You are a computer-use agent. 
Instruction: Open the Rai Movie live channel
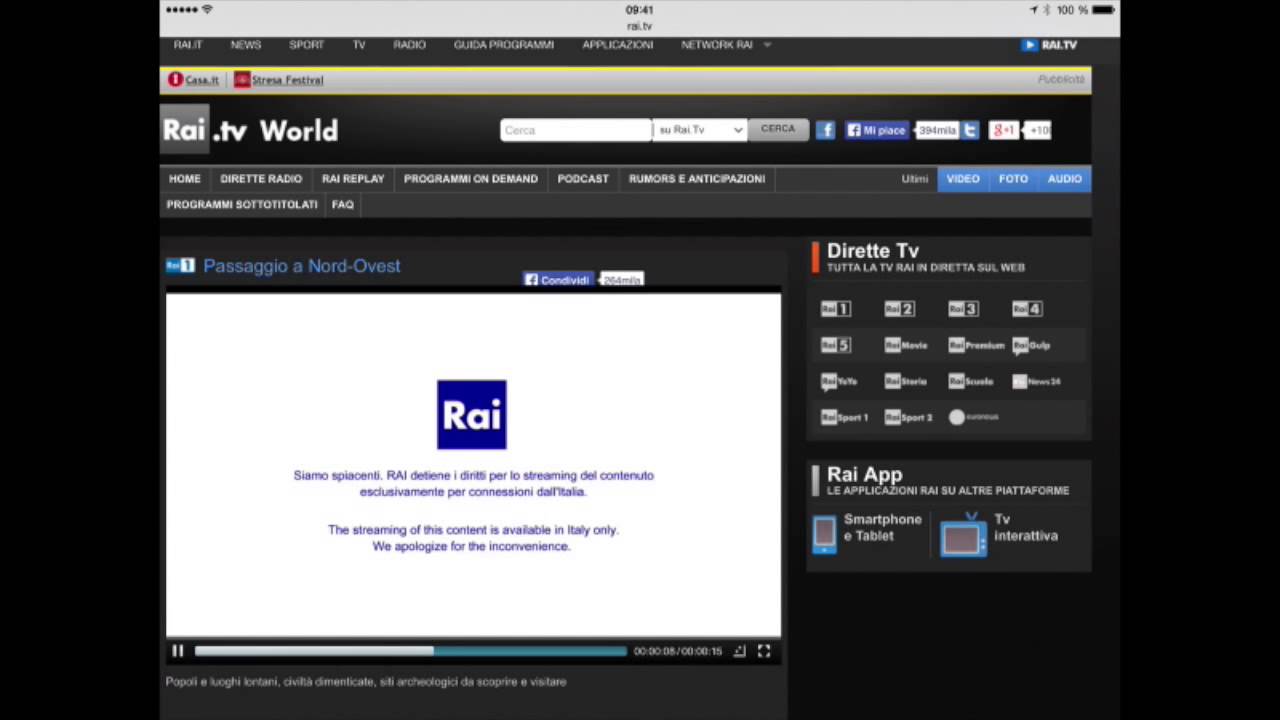pos(906,345)
